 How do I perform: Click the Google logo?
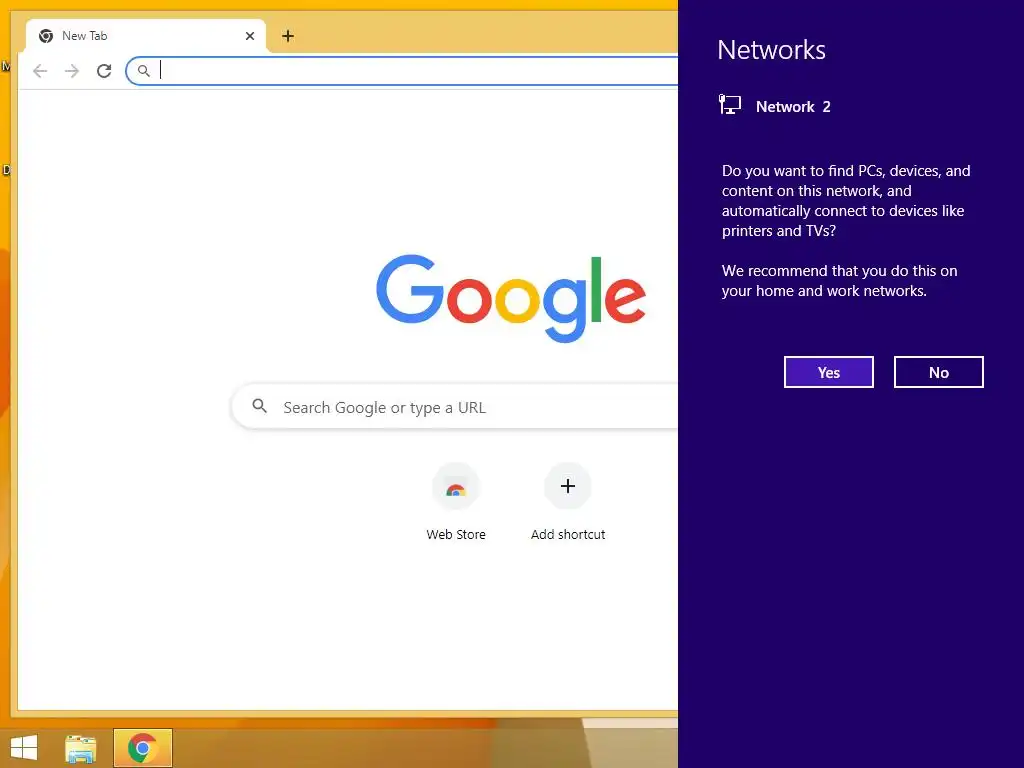point(511,298)
